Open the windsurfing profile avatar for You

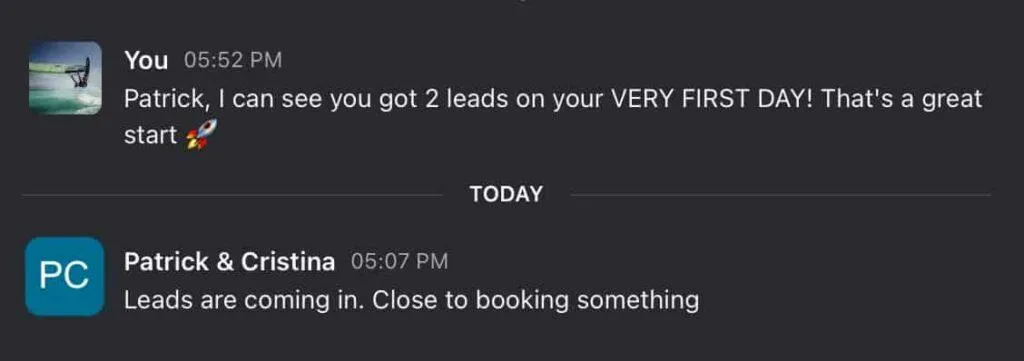click(x=65, y=78)
